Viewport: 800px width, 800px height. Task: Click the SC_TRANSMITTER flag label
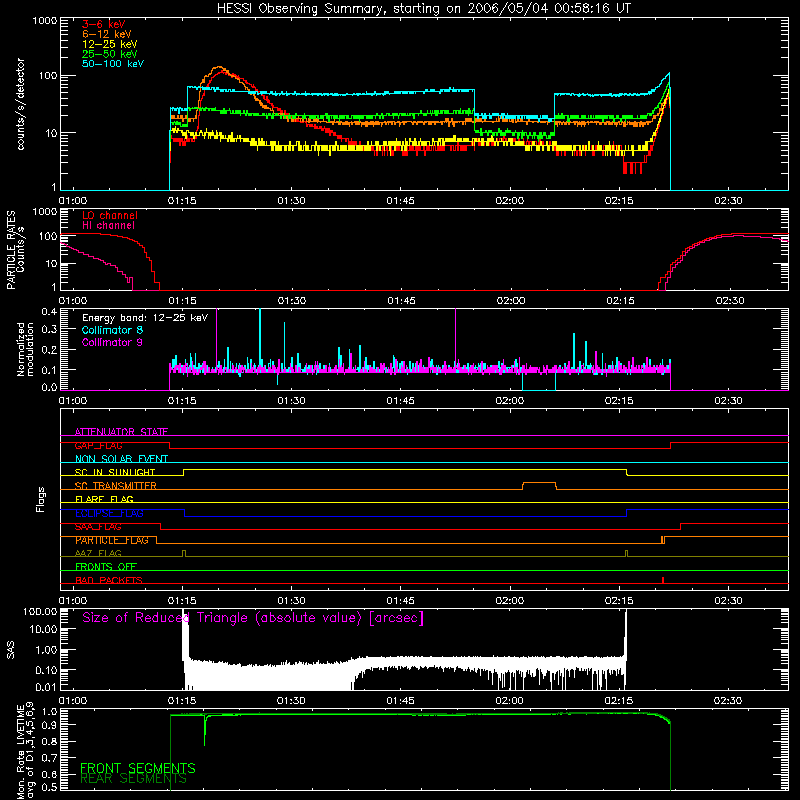pyautogui.click(x=115, y=486)
